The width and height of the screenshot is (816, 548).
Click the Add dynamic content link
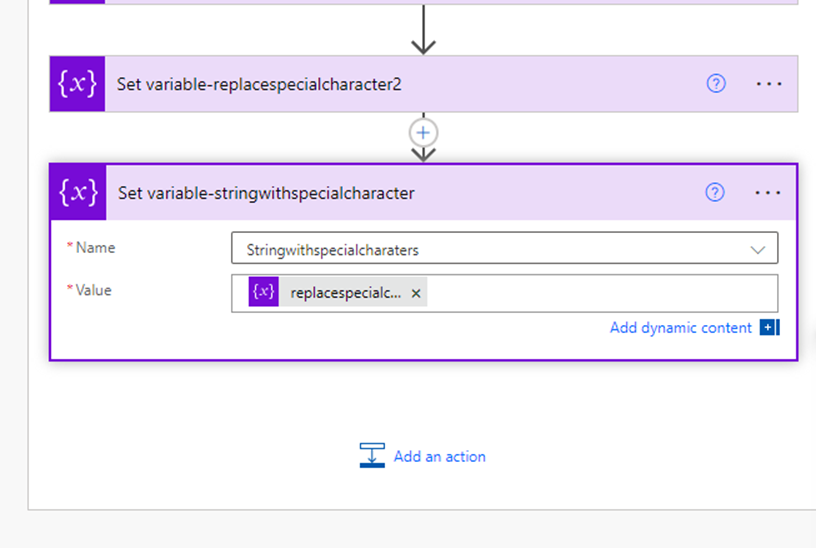[680, 328]
